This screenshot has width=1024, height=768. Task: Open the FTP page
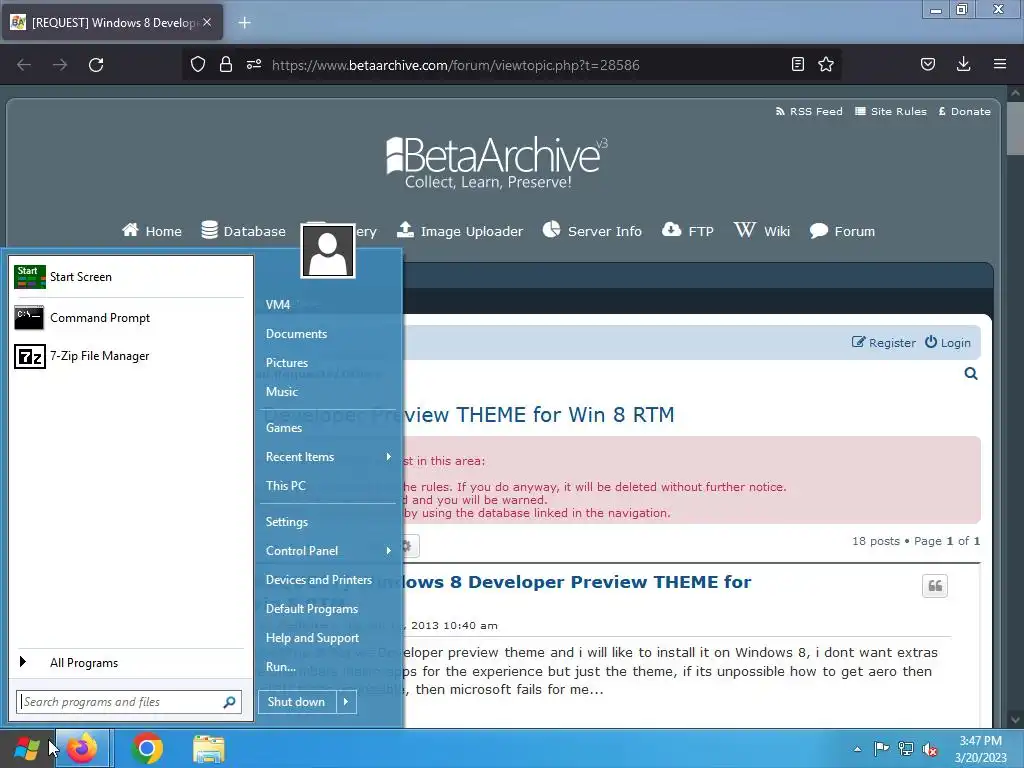point(687,231)
